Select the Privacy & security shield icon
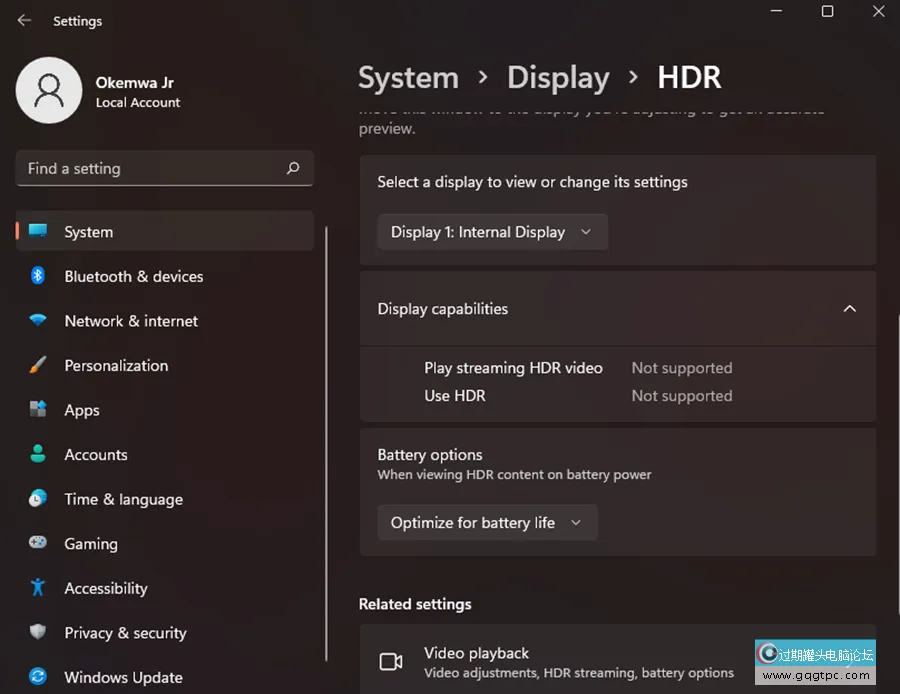This screenshot has height=694, width=900. point(38,632)
